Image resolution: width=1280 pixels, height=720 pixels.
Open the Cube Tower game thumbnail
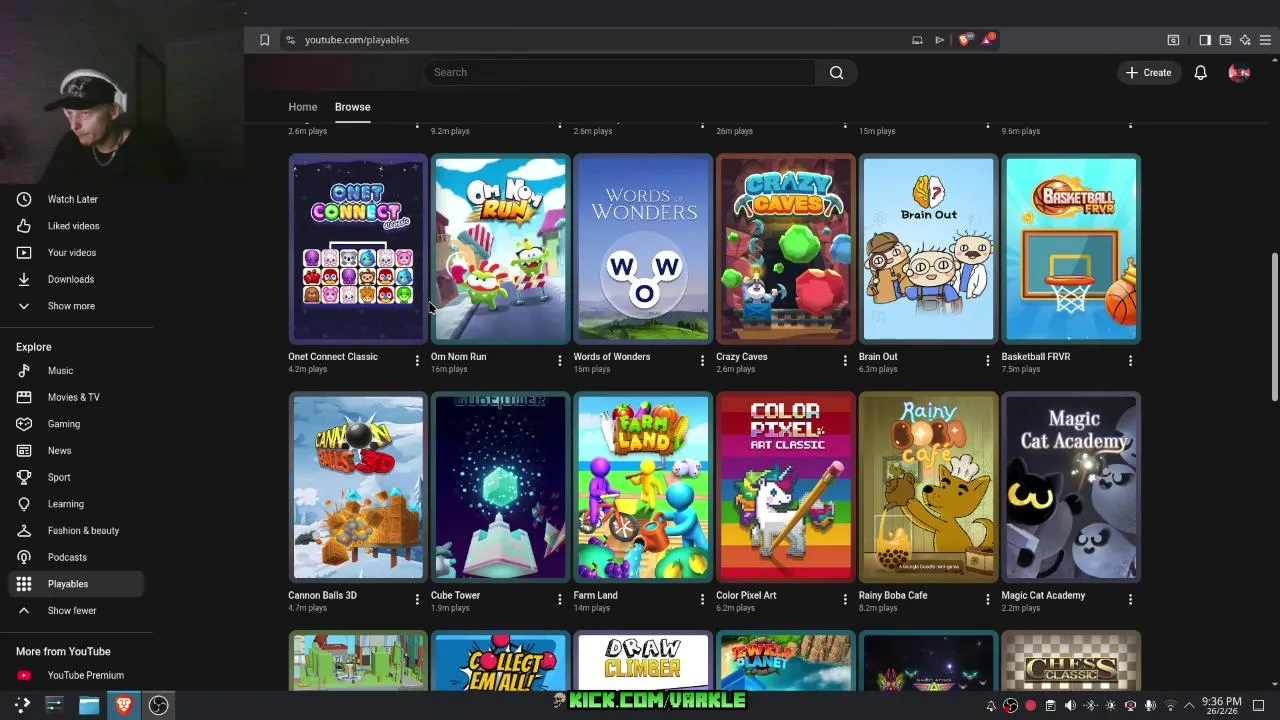pos(500,487)
